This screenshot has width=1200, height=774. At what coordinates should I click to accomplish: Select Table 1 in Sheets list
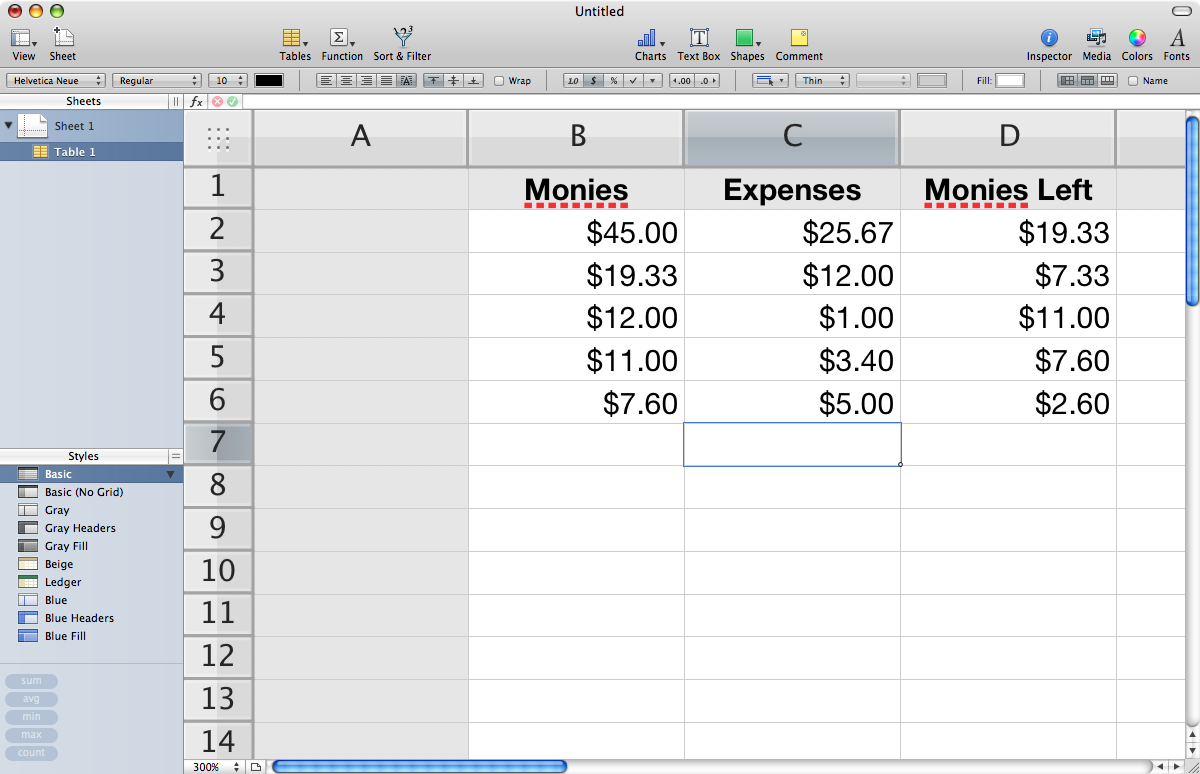click(75, 152)
